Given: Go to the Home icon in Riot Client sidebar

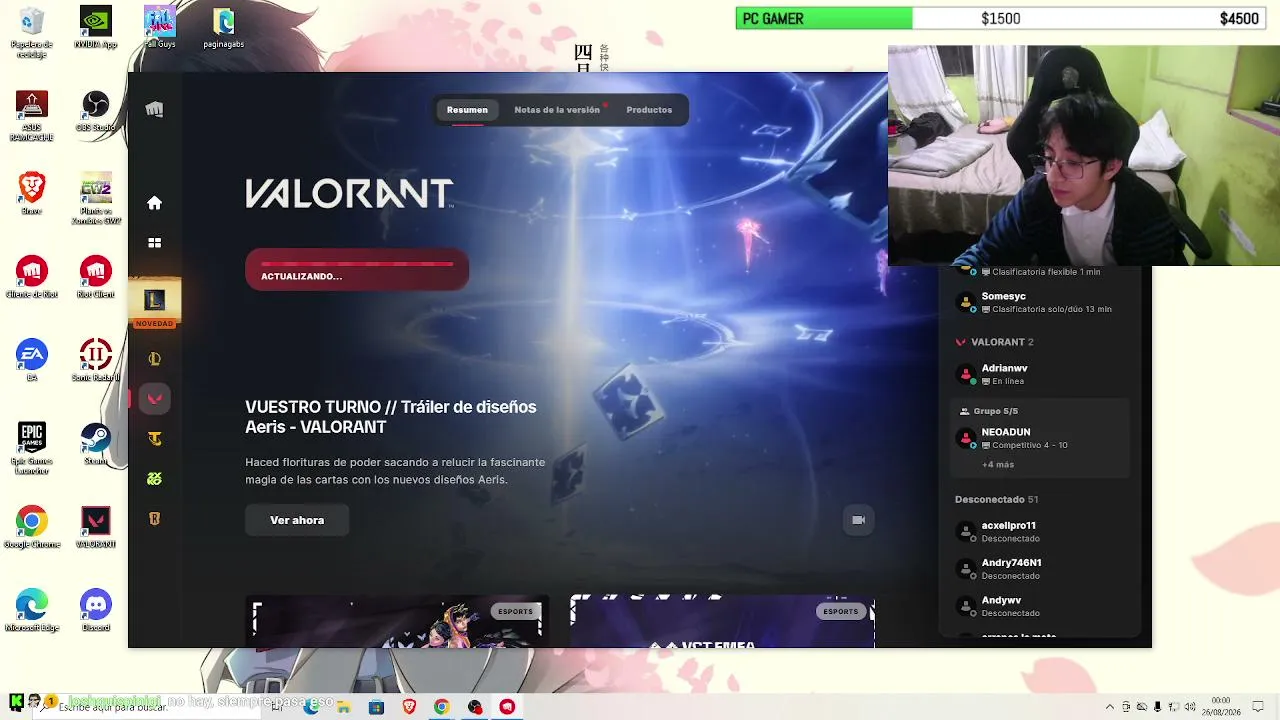Looking at the screenshot, I should (x=154, y=203).
